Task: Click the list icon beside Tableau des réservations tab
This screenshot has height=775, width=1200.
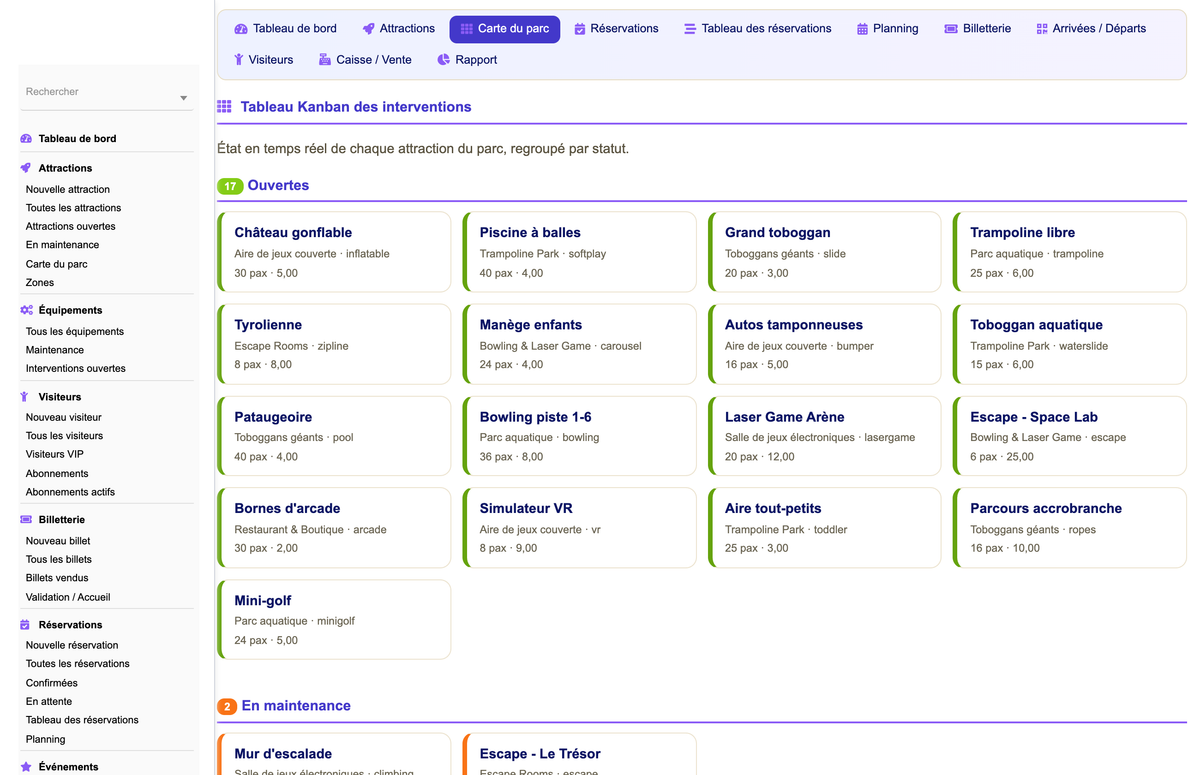Action: [x=690, y=29]
